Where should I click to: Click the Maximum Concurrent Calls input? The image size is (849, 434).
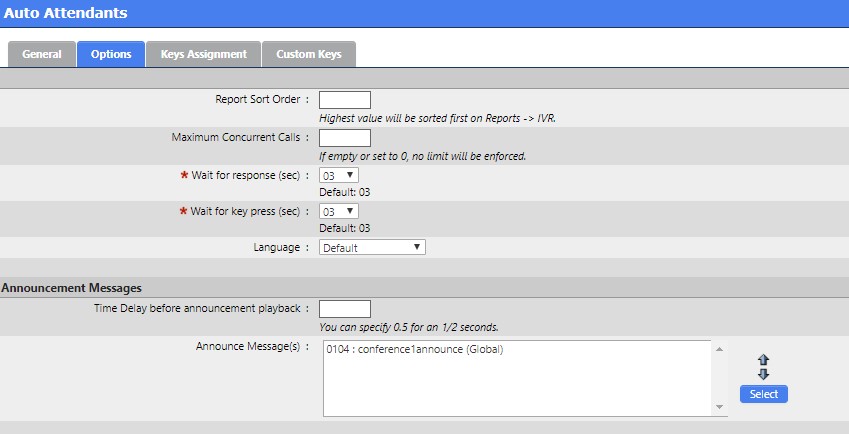click(344, 138)
